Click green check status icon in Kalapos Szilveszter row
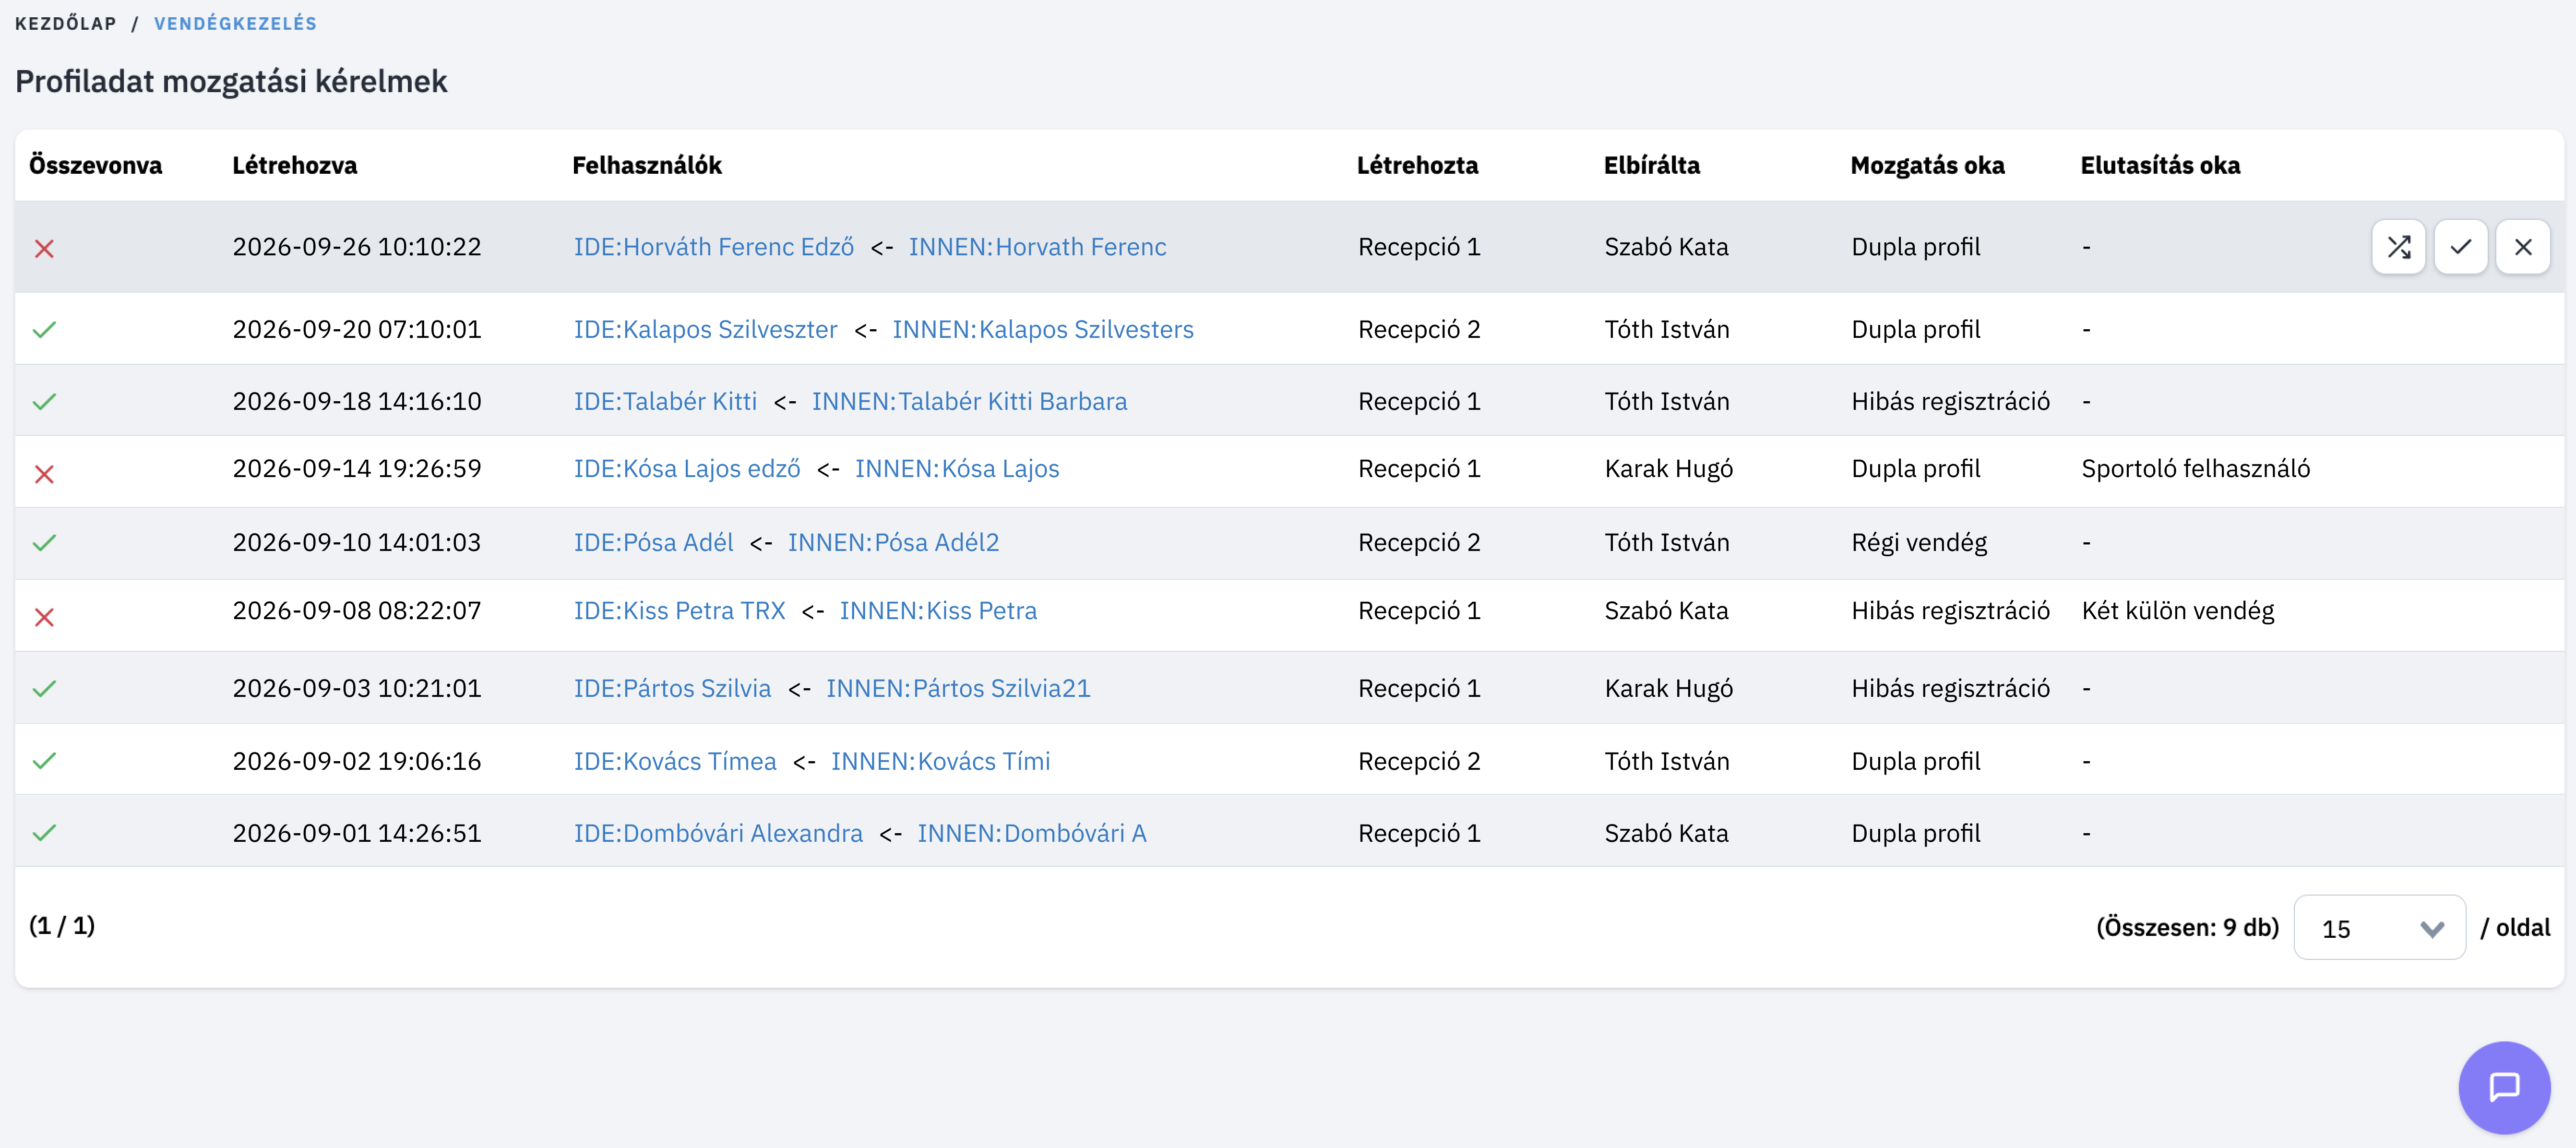 click(44, 329)
